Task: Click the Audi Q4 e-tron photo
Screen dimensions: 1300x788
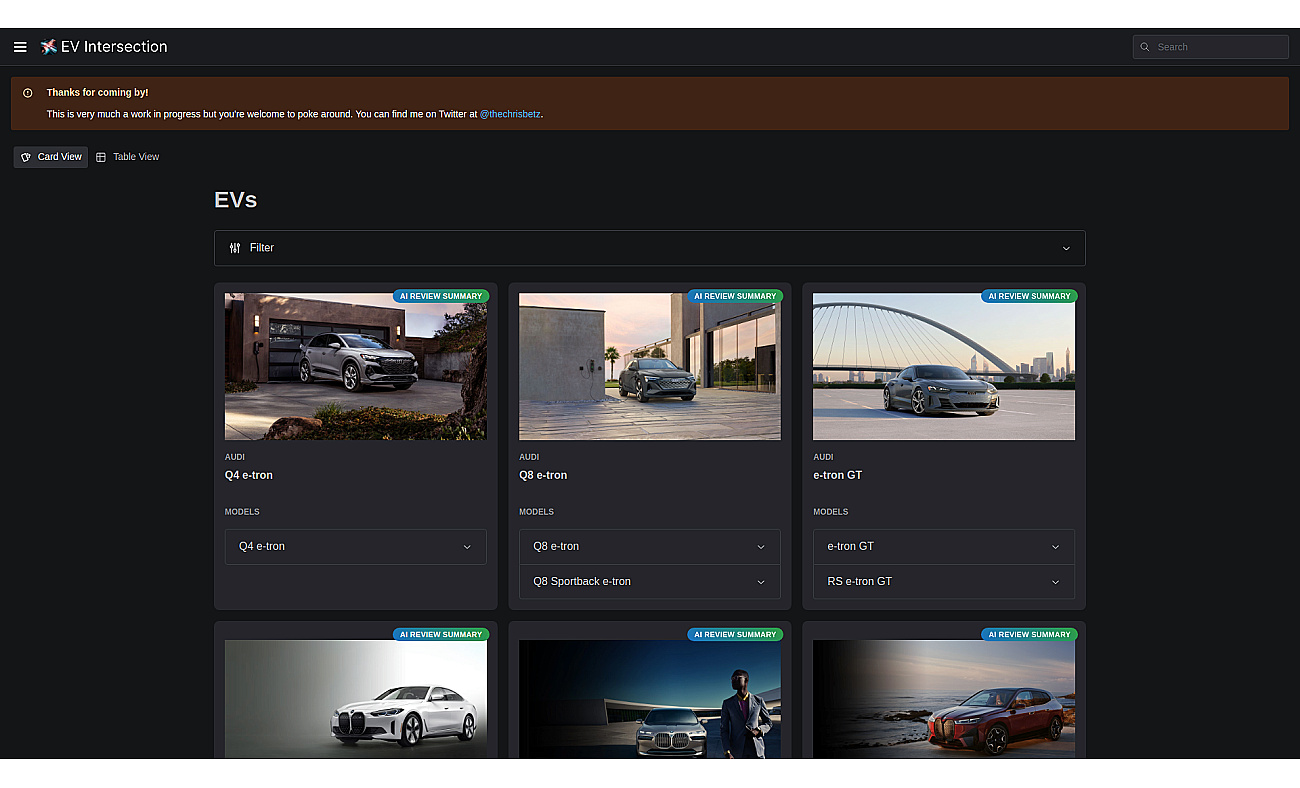Action: click(x=356, y=366)
